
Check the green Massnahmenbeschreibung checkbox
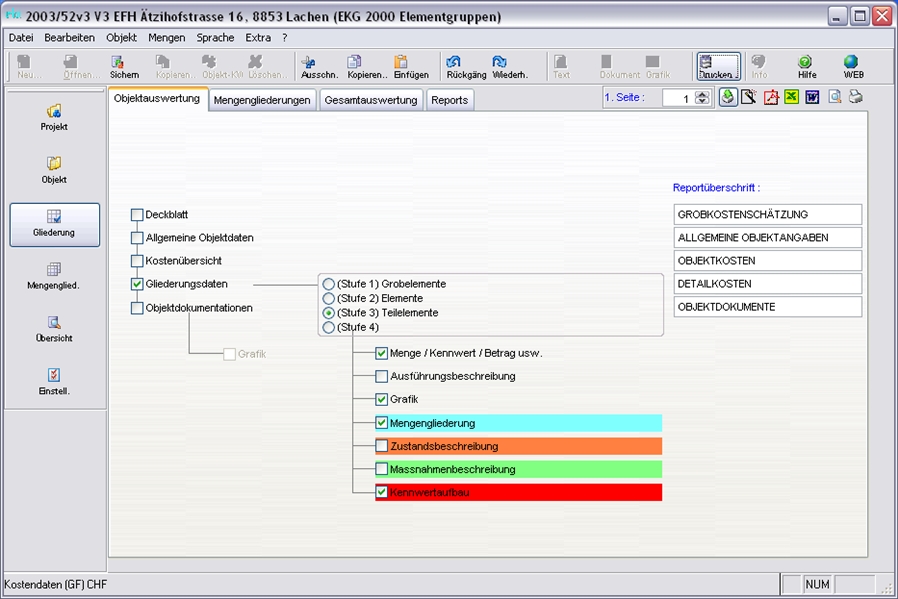click(x=381, y=470)
